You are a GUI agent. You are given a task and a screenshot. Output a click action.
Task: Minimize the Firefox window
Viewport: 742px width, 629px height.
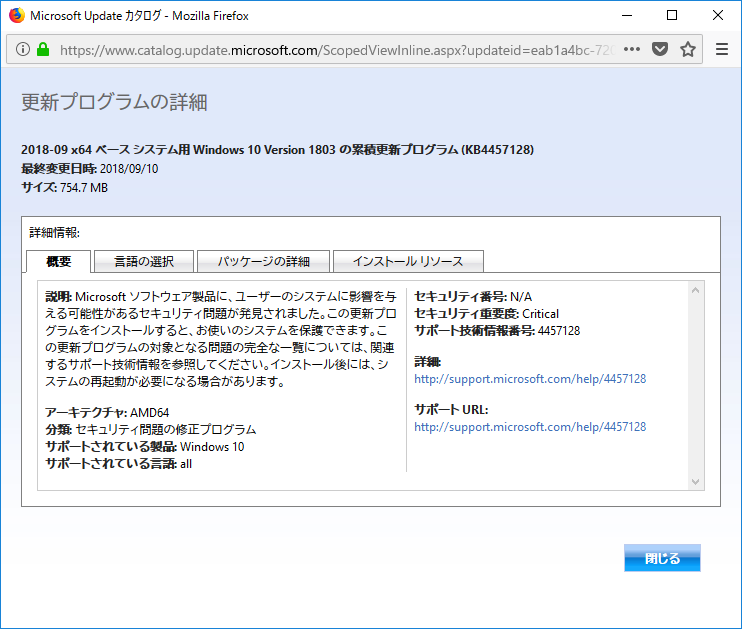pos(627,16)
